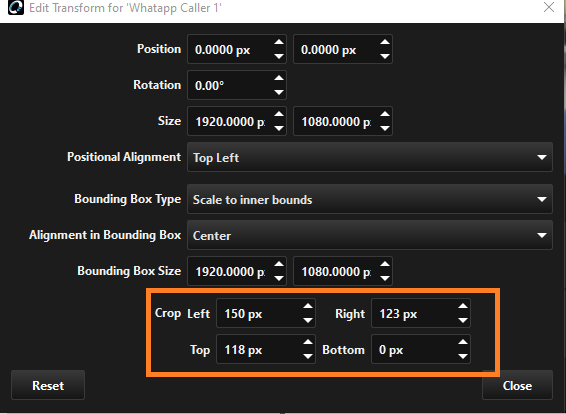566x414 pixels.
Task: Click the Close button
Action: 517,385
